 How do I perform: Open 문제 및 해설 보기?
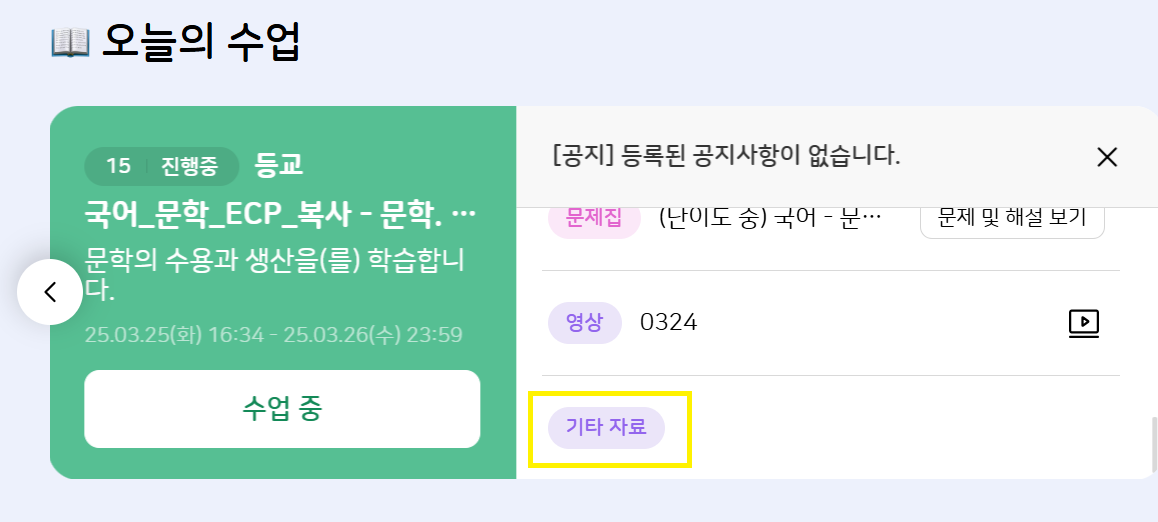pyautogui.click(x=1011, y=217)
